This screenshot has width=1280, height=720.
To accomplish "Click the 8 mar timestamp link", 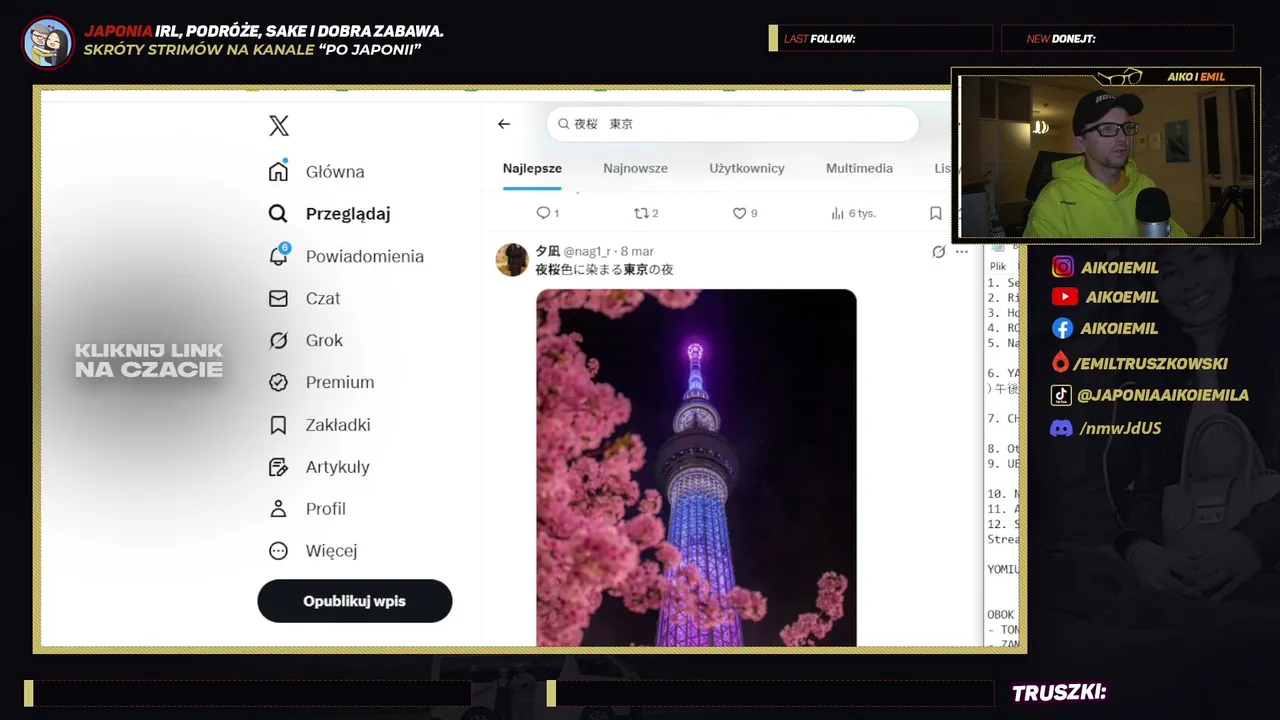I will (x=637, y=251).
